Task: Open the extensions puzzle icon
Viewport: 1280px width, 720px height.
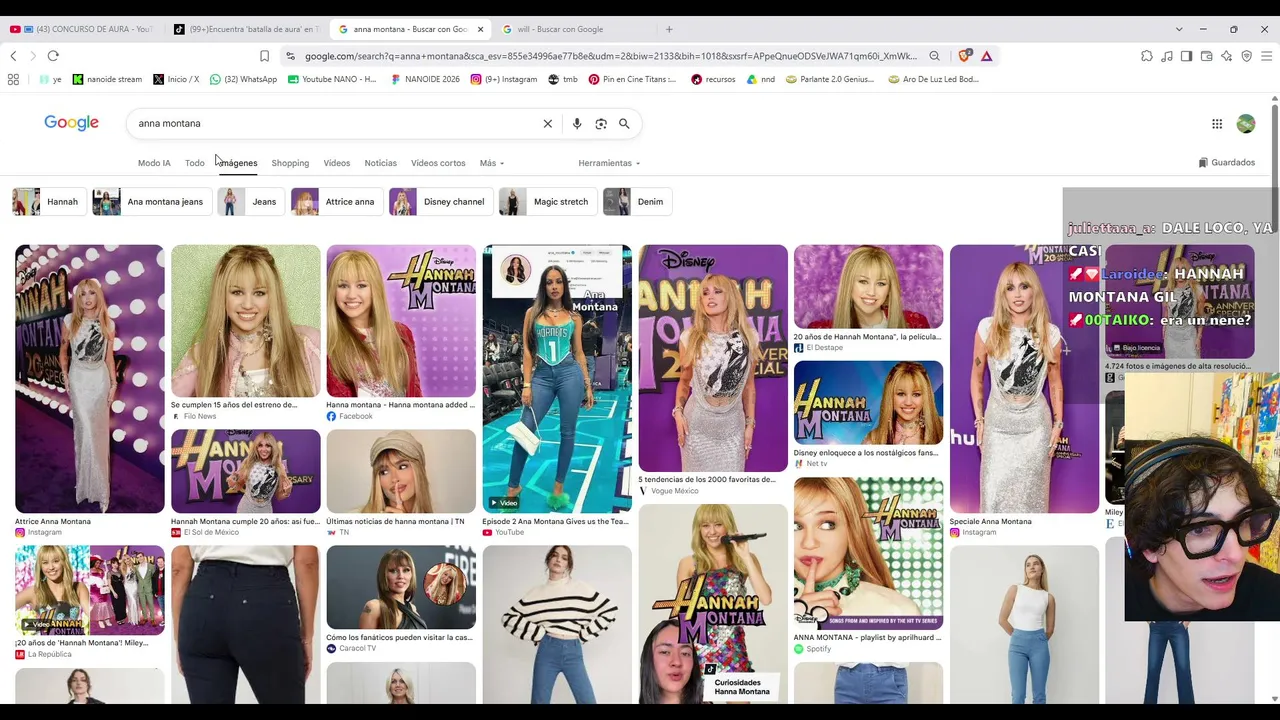Action: click(x=1147, y=56)
